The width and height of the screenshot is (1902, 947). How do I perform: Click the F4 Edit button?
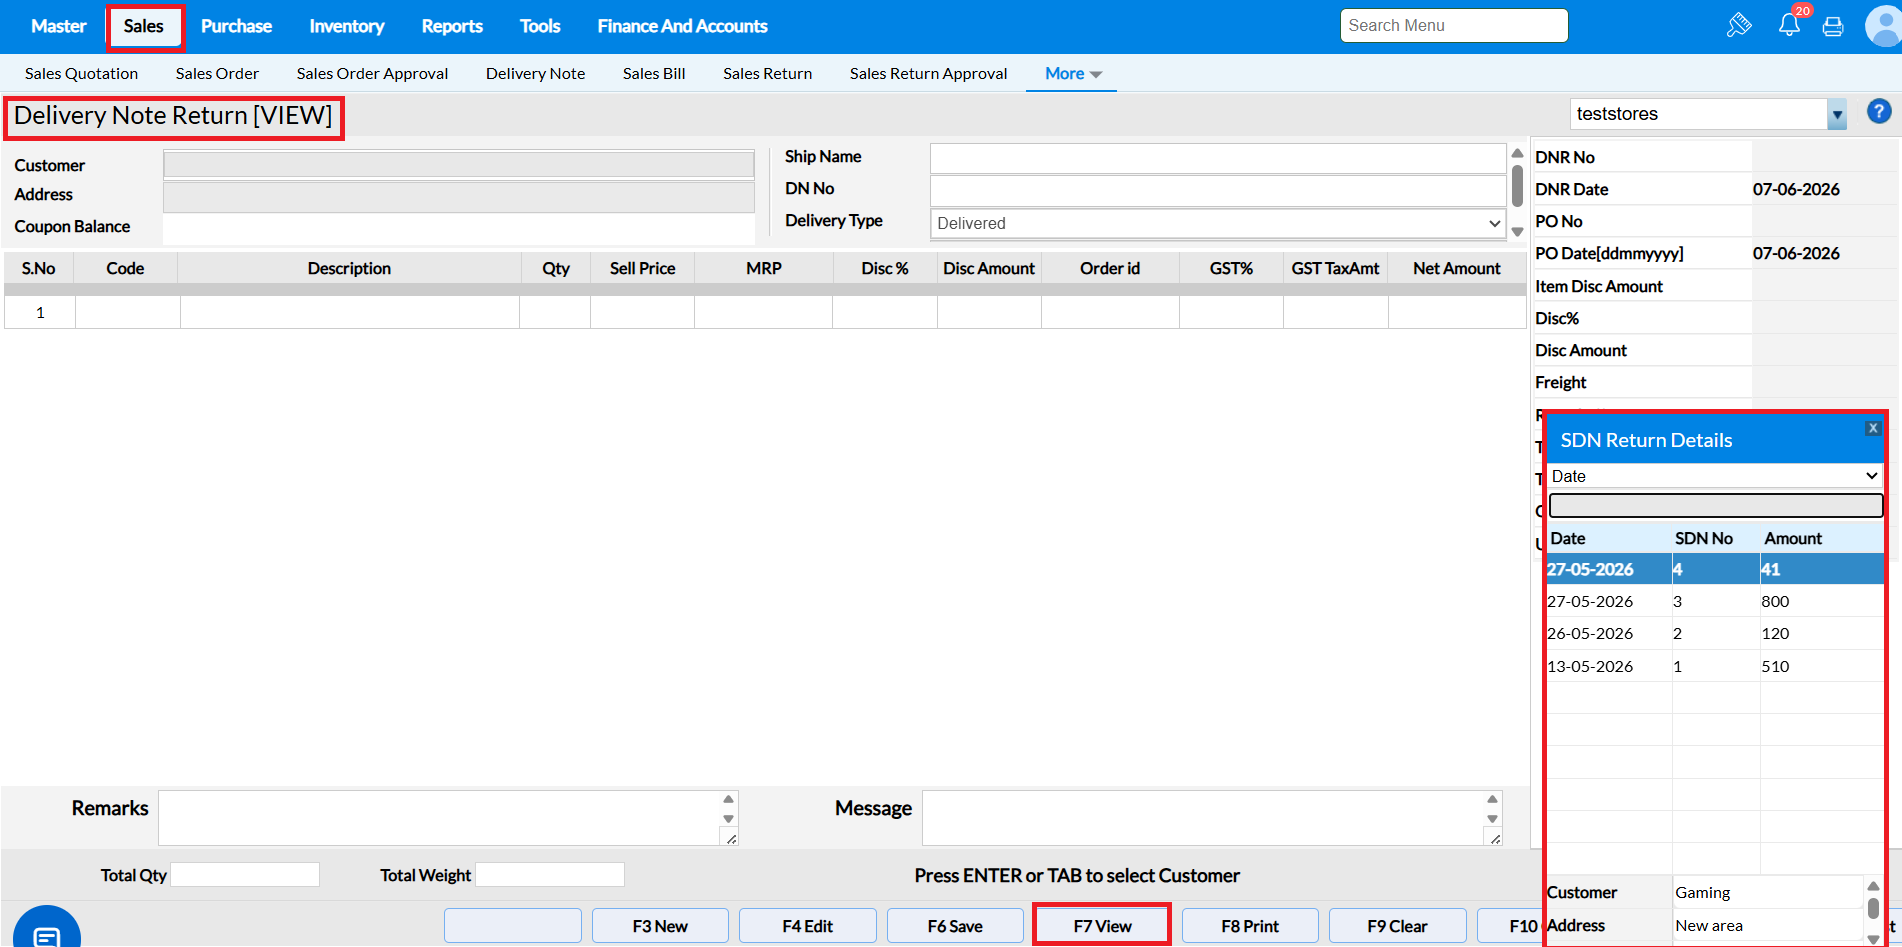tap(807, 926)
